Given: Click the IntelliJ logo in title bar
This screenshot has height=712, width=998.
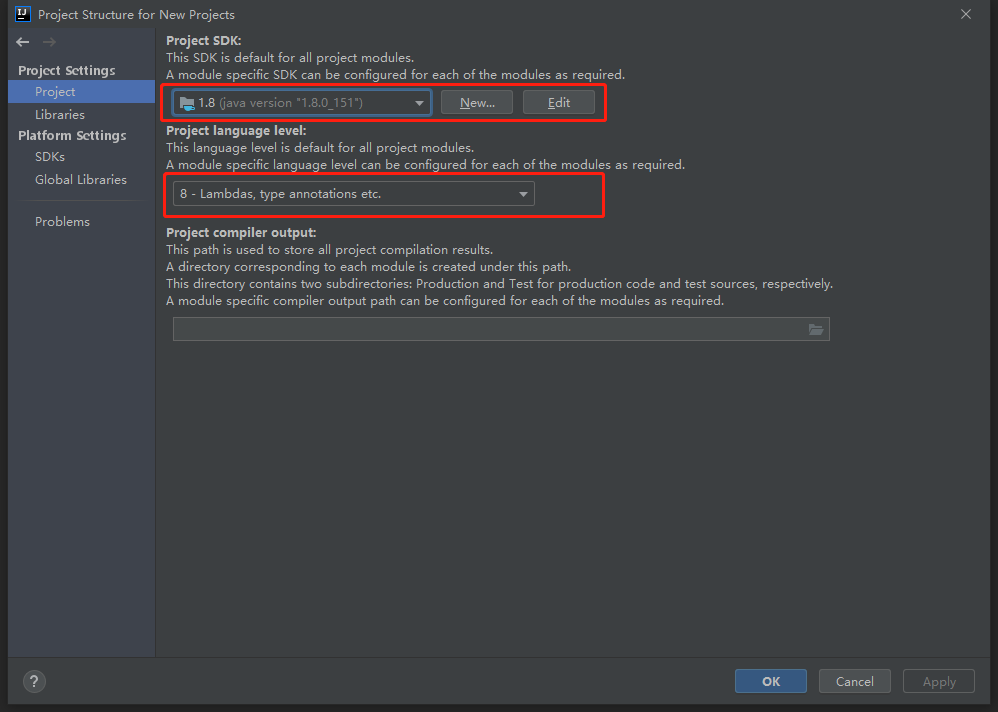Looking at the screenshot, I should click(23, 14).
